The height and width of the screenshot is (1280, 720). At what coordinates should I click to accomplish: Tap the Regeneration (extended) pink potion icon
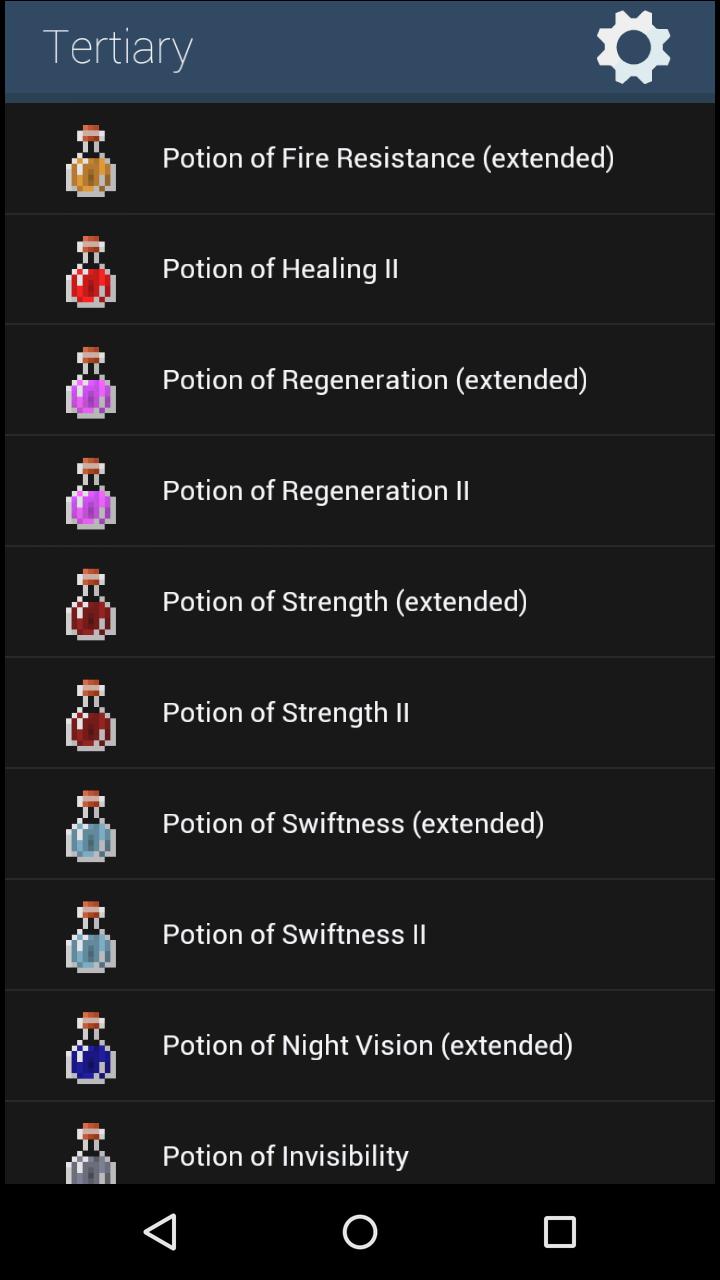click(91, 382)
